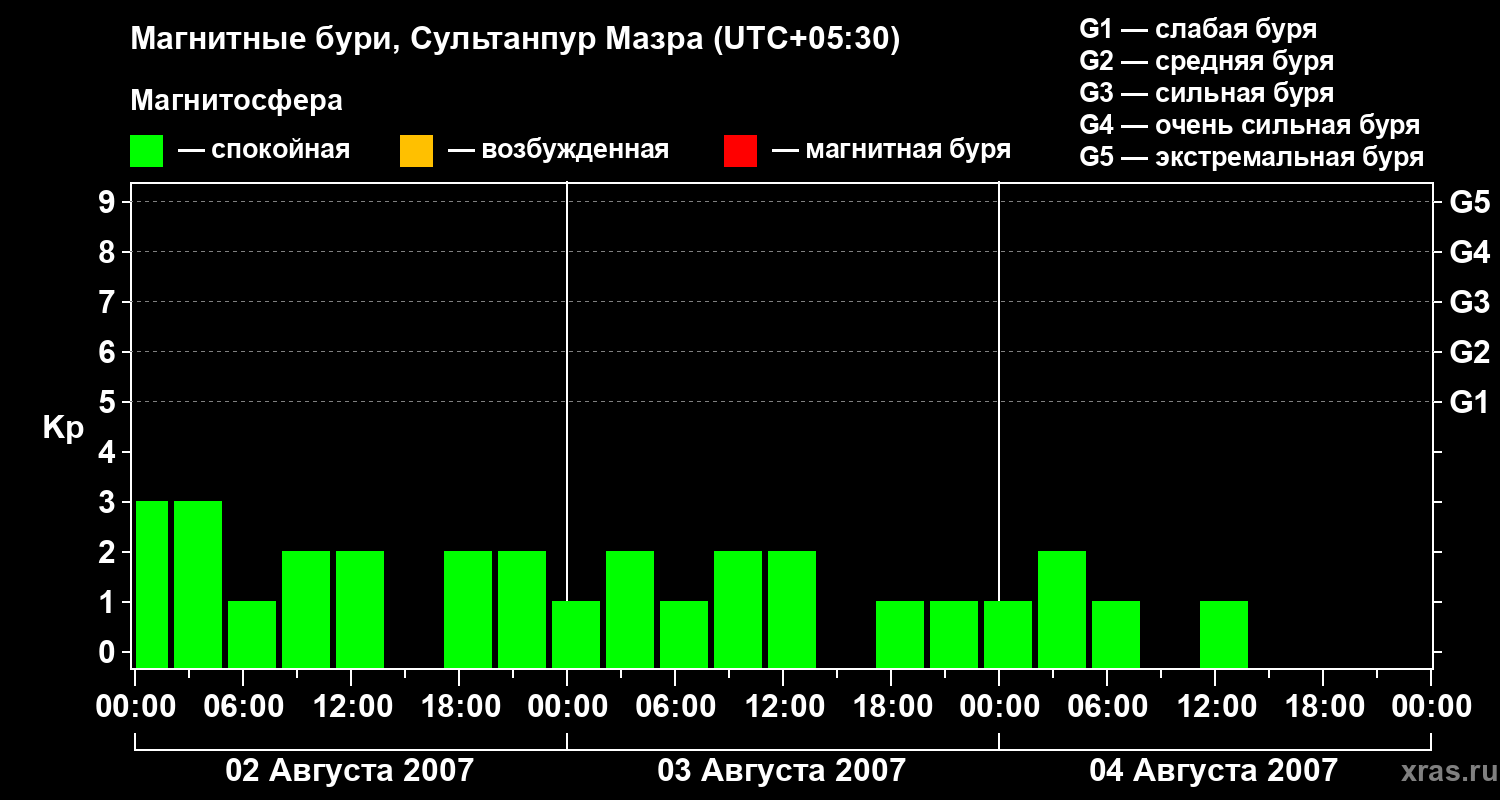
Task: Click the '04 Августа 2007' date label
Action: click(1213, 770)
